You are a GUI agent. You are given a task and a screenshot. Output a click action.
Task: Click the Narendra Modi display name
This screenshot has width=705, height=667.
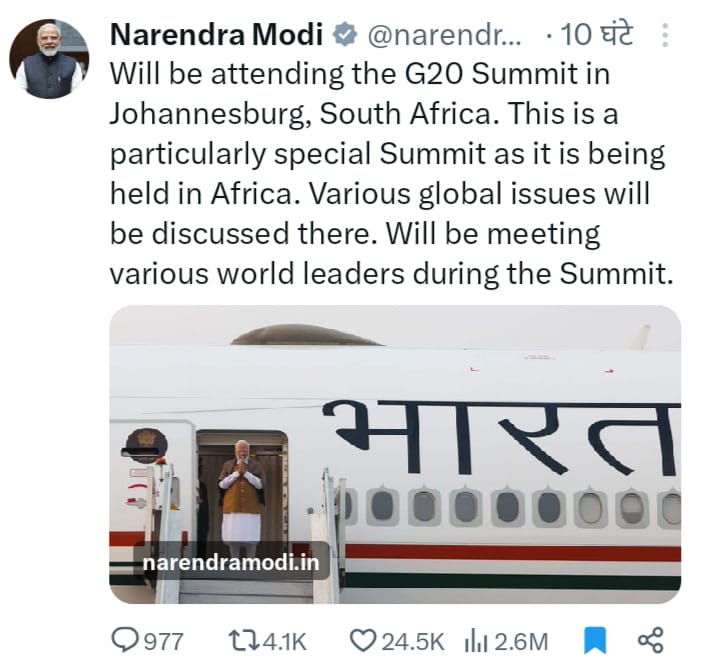click(215, 35)
